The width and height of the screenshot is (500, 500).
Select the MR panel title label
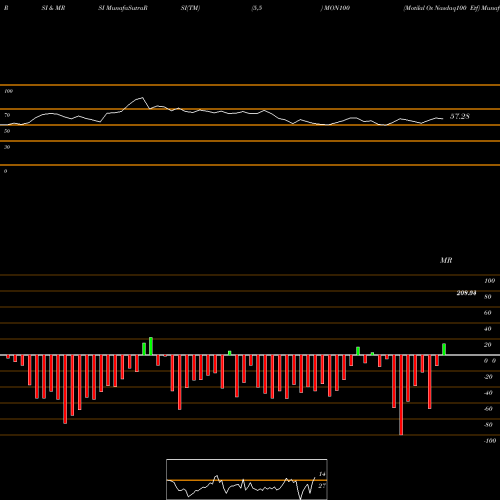pyautogui.click(x=446, y=260)
